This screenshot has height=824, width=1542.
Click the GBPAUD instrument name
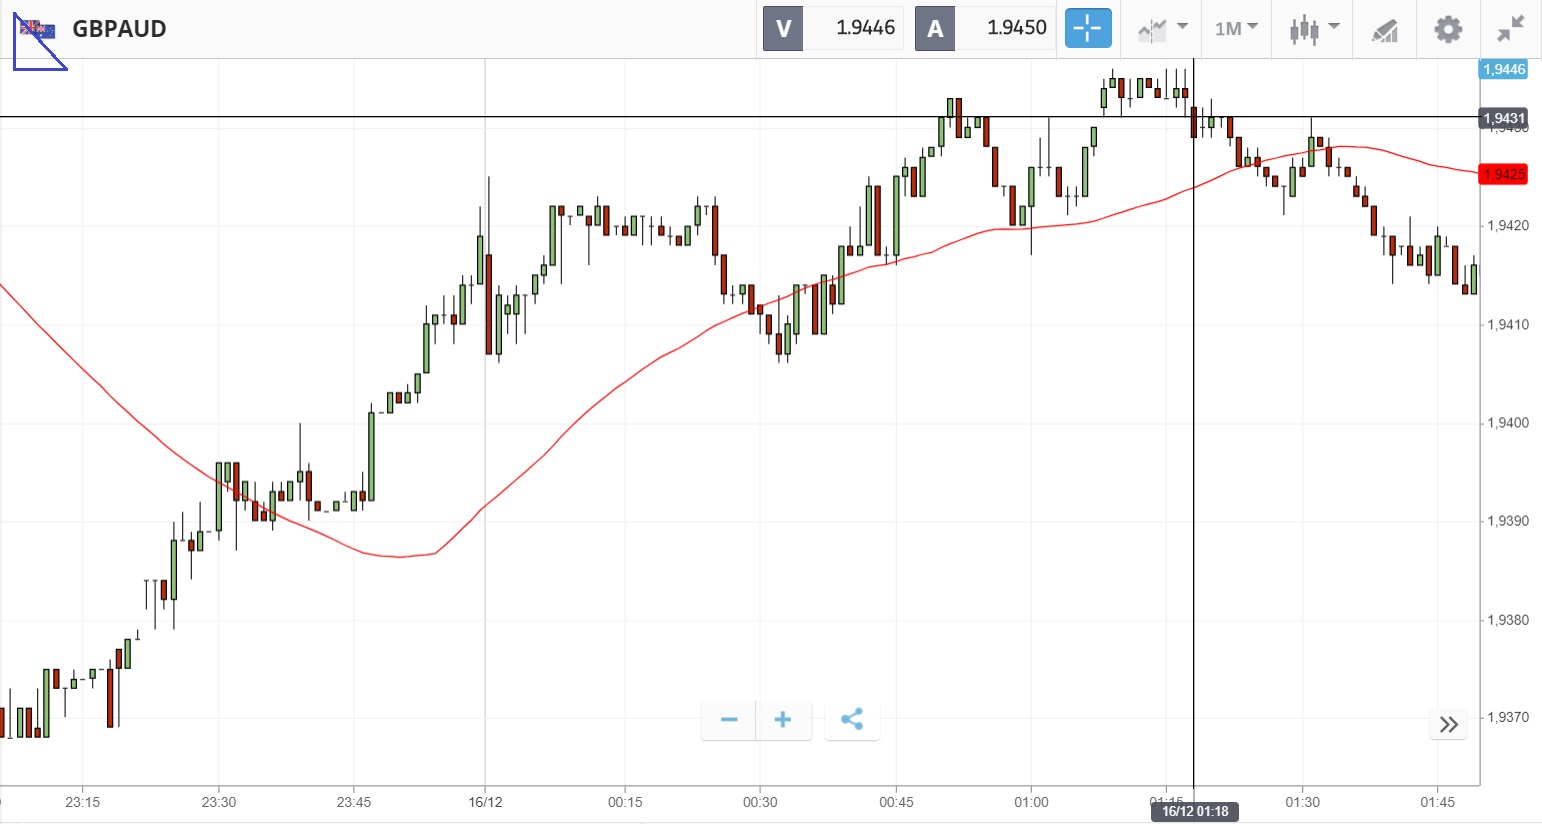(119, 29)
